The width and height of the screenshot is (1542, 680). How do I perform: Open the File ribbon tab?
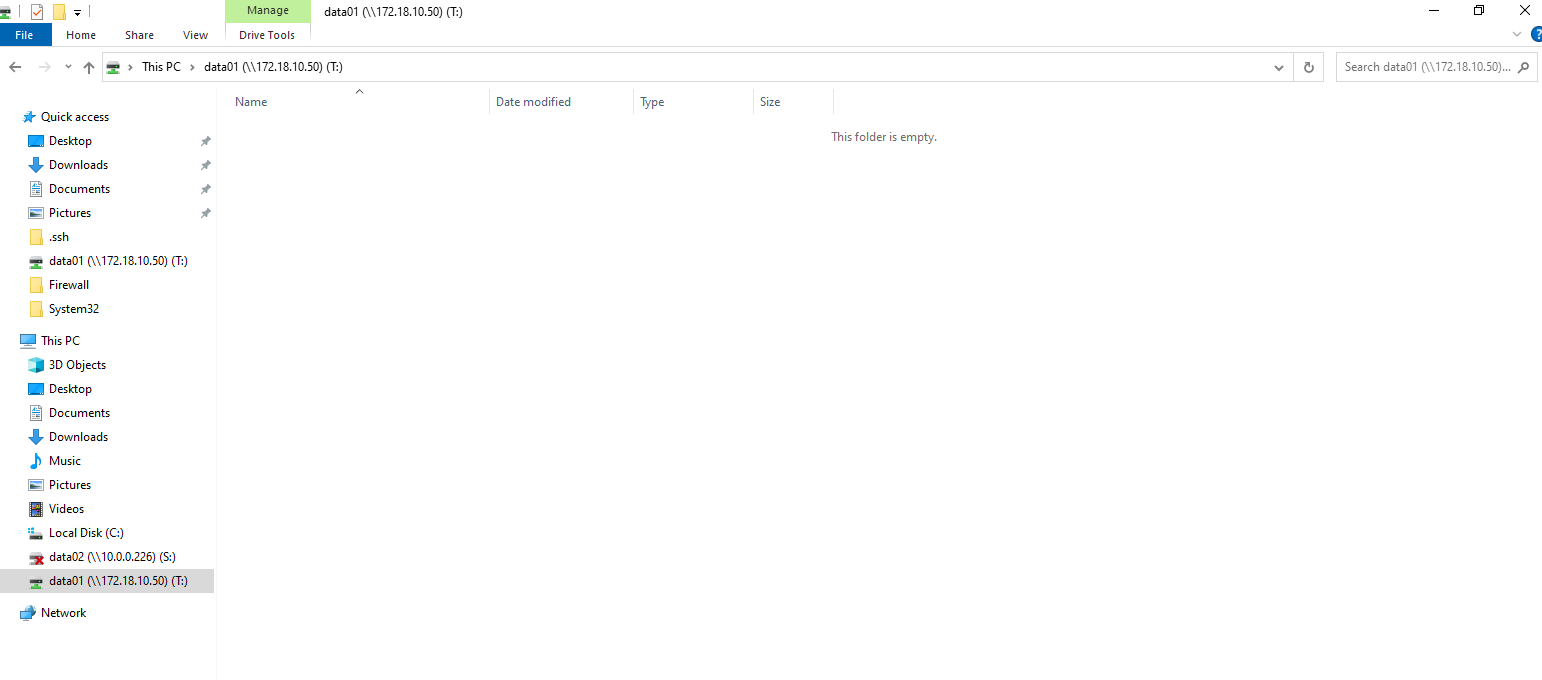point(24,35)
